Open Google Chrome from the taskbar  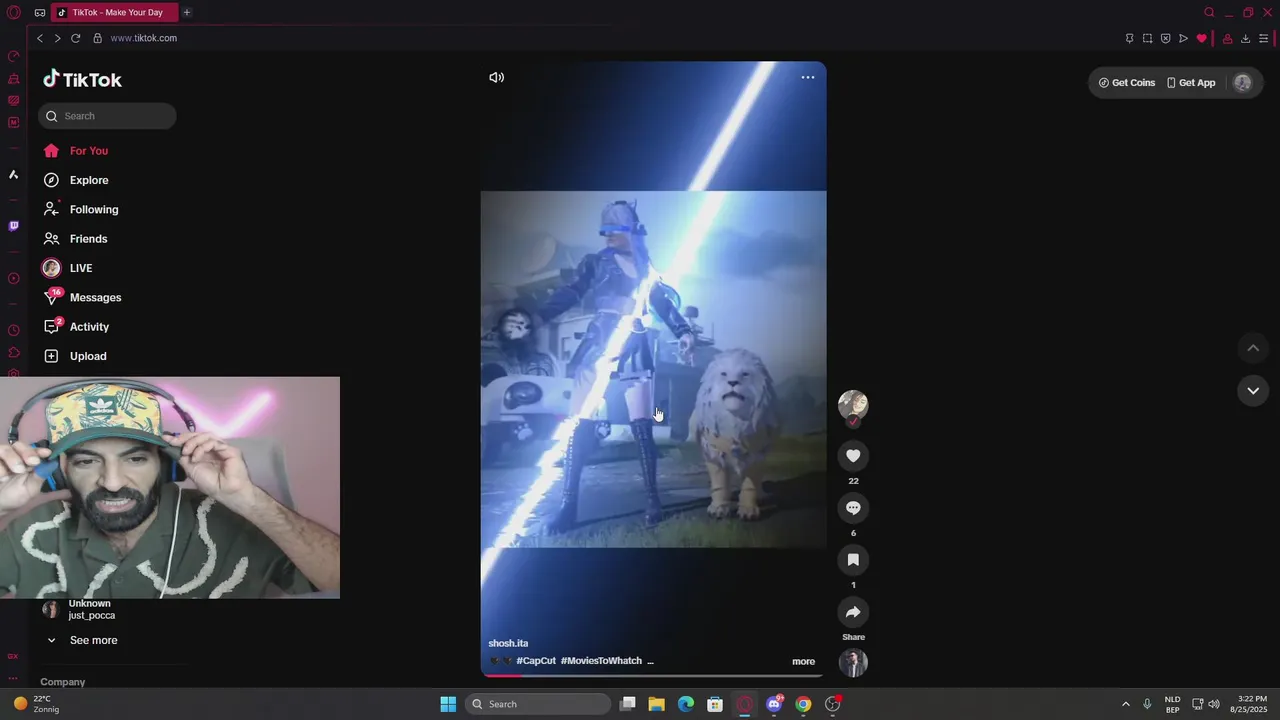click(803, 704)
